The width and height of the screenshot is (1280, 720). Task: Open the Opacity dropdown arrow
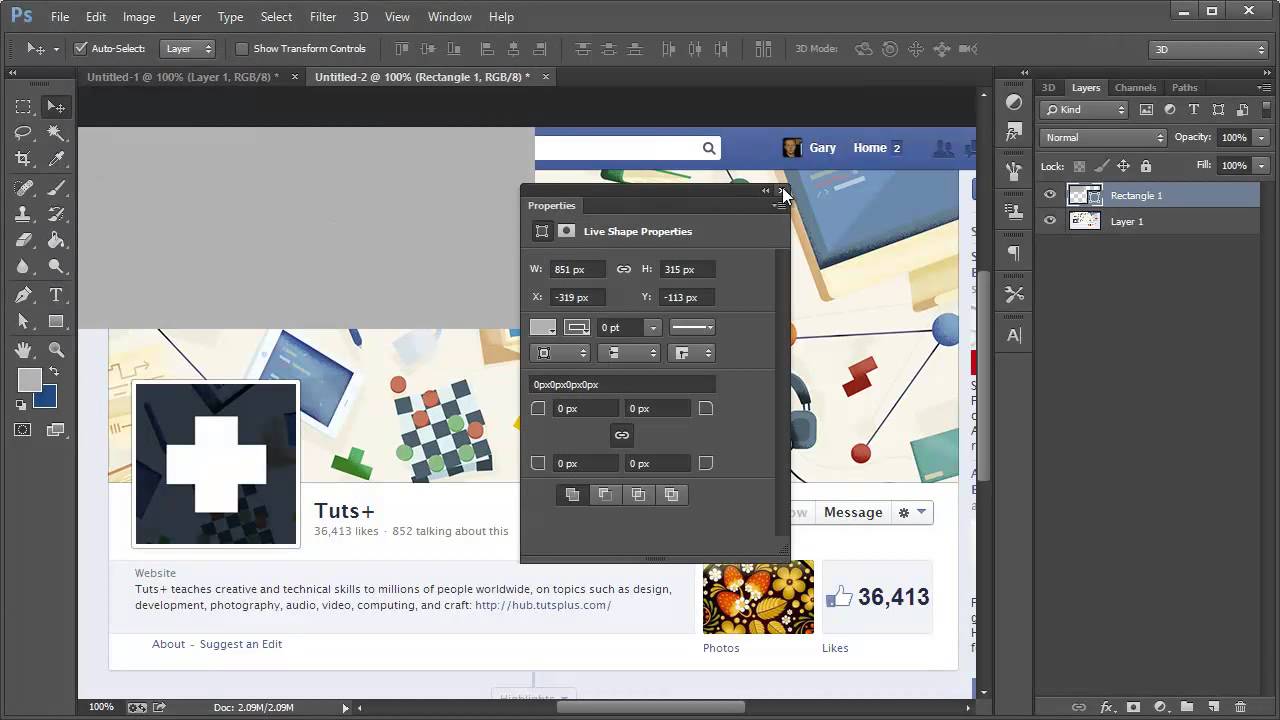click(1261, 137)
